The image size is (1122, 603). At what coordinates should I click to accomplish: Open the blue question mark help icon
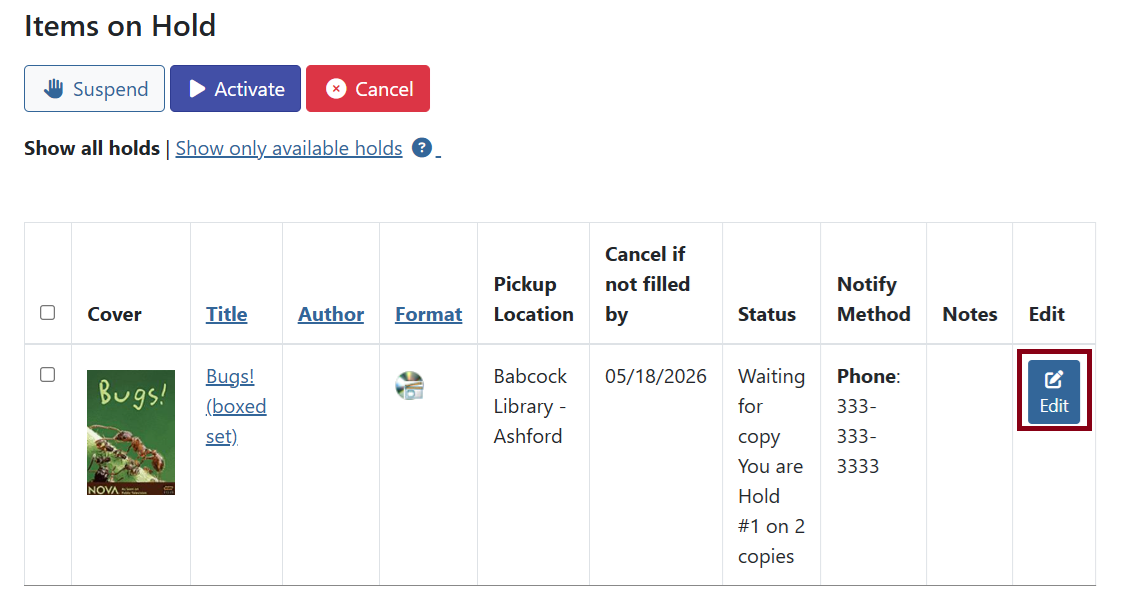click(422, 148)
